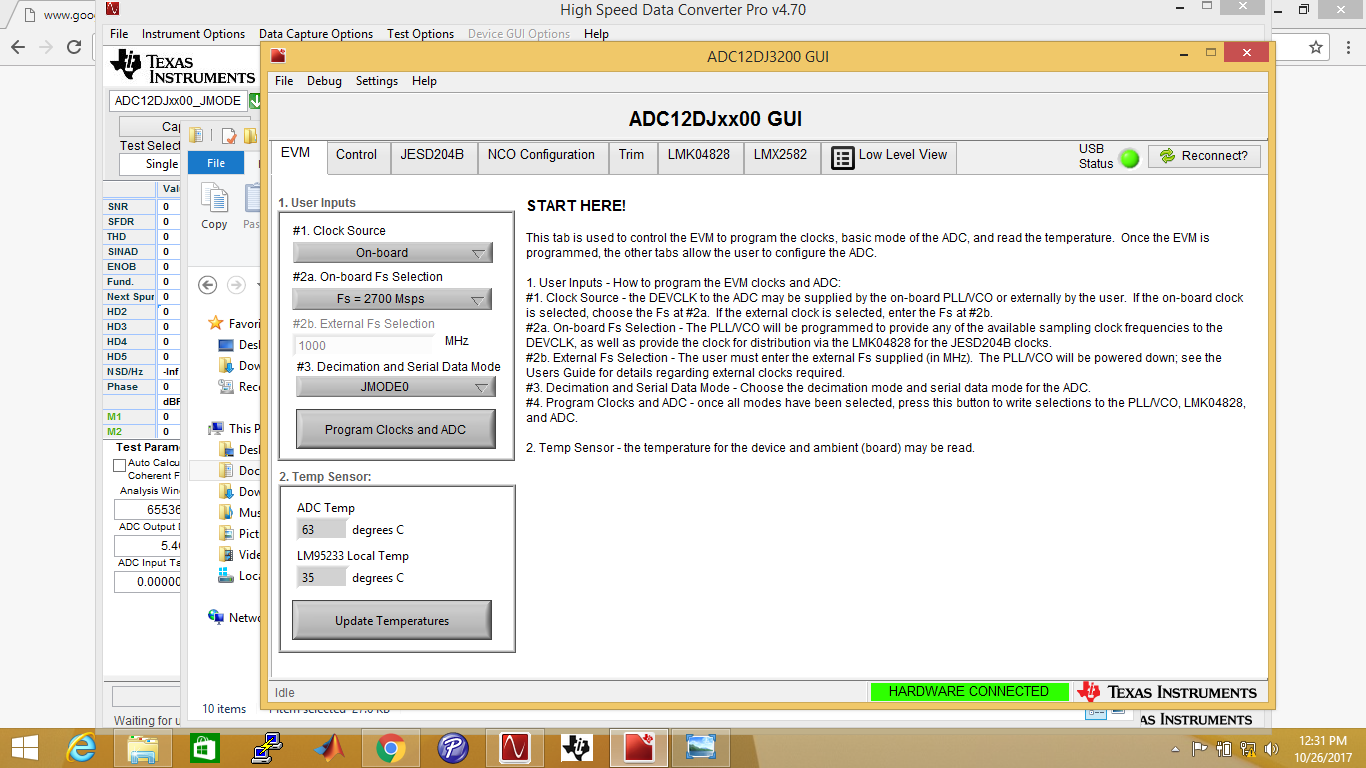Click the Analysis Window 65536 field

[148, 510]
